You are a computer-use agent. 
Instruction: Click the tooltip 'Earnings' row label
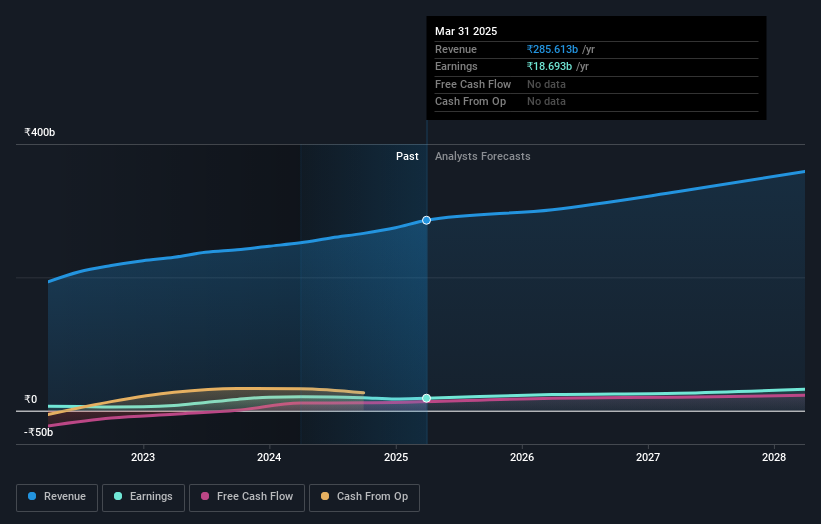[456, 66]
